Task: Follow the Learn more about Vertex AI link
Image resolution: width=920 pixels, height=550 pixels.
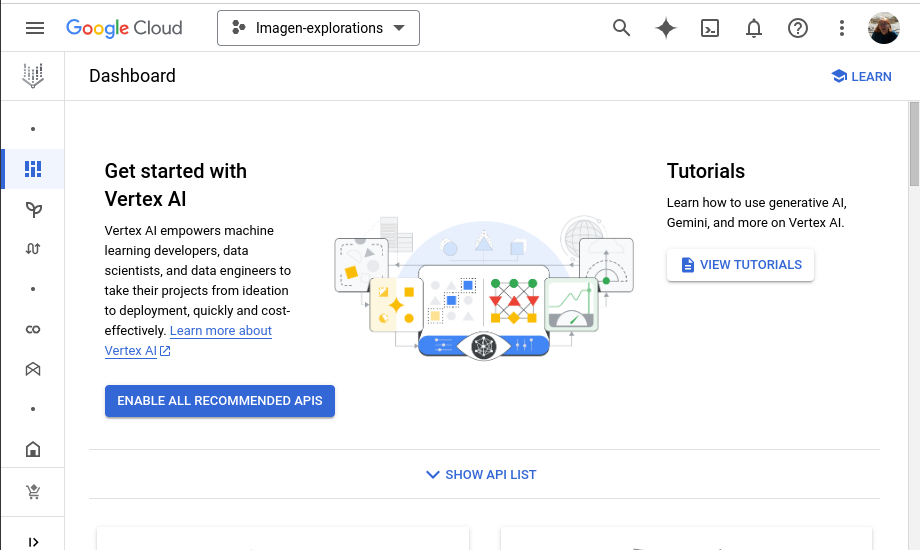Action: 220,331
